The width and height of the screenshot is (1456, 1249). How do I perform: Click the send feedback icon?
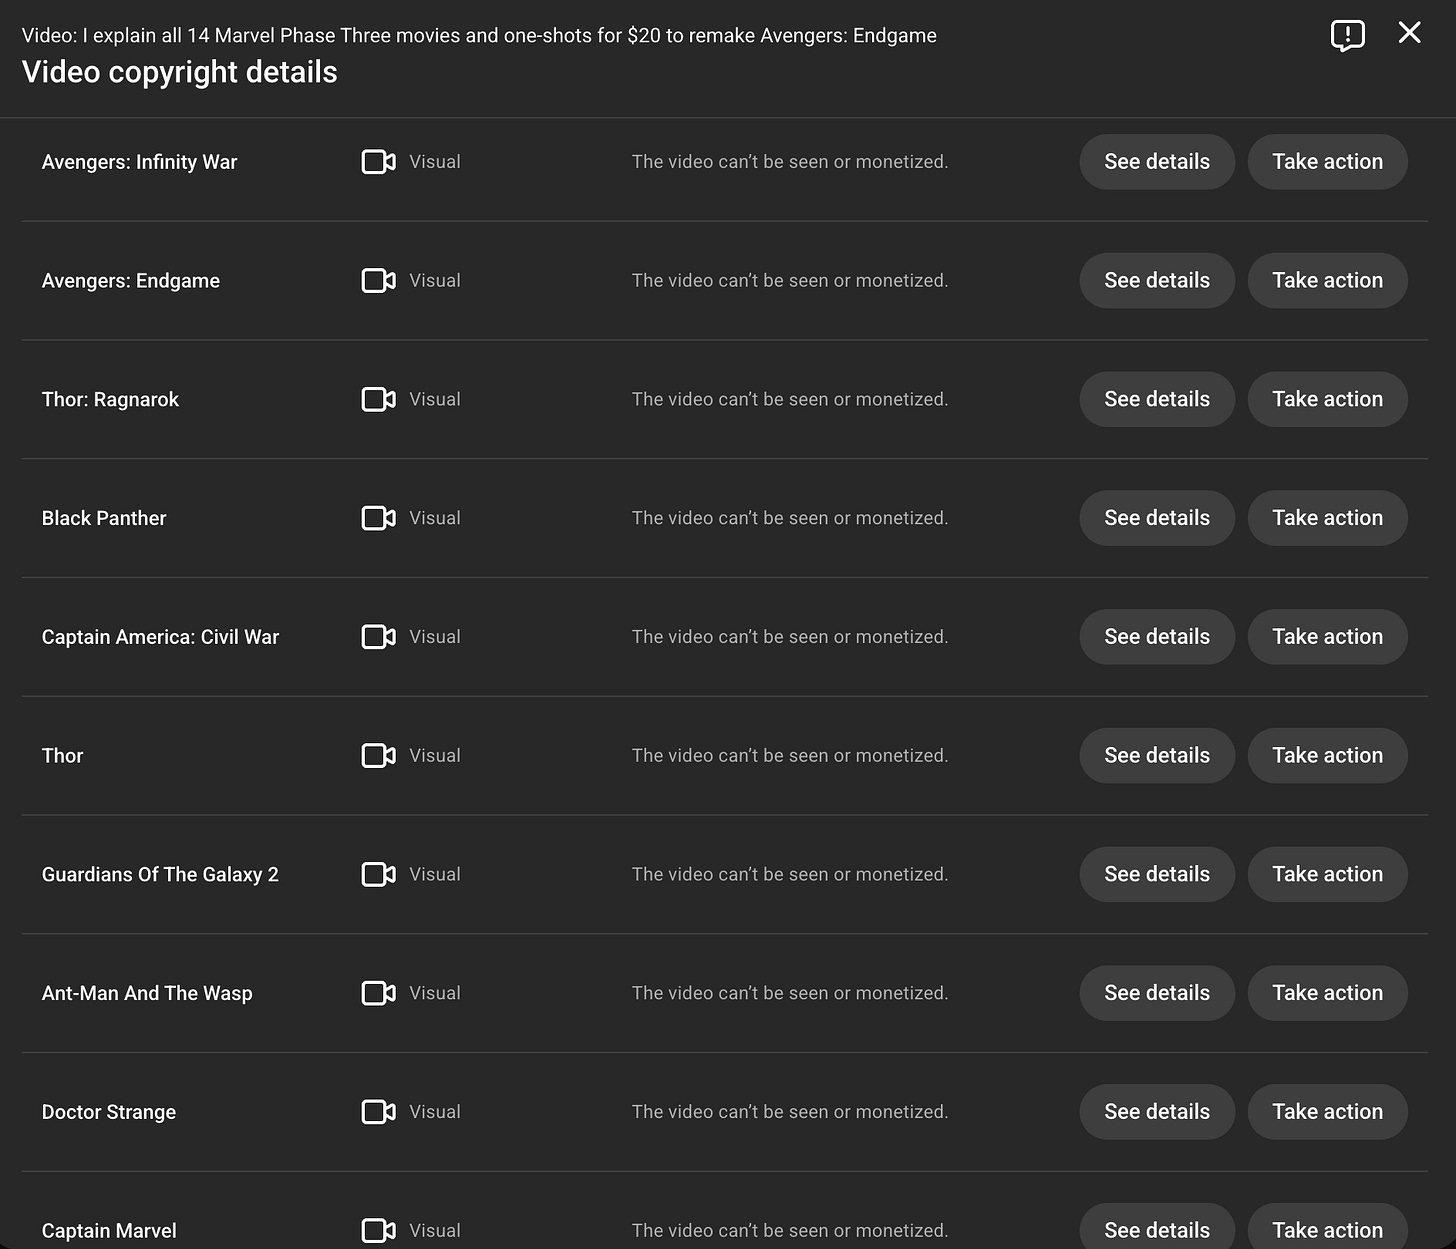point(1347,35)
